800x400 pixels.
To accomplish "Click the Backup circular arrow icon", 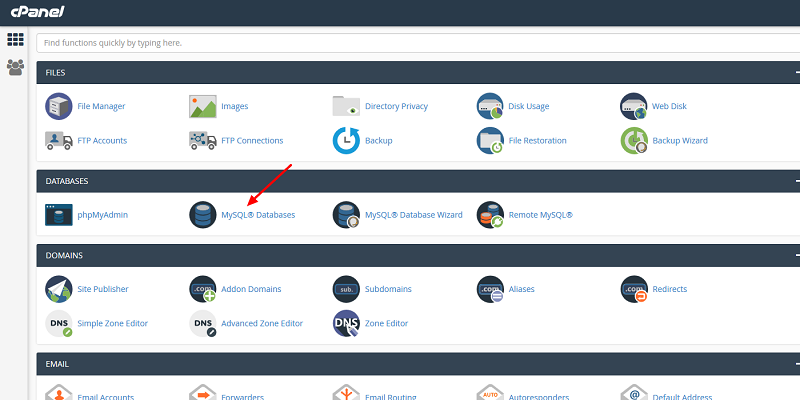I will [346, 140].
